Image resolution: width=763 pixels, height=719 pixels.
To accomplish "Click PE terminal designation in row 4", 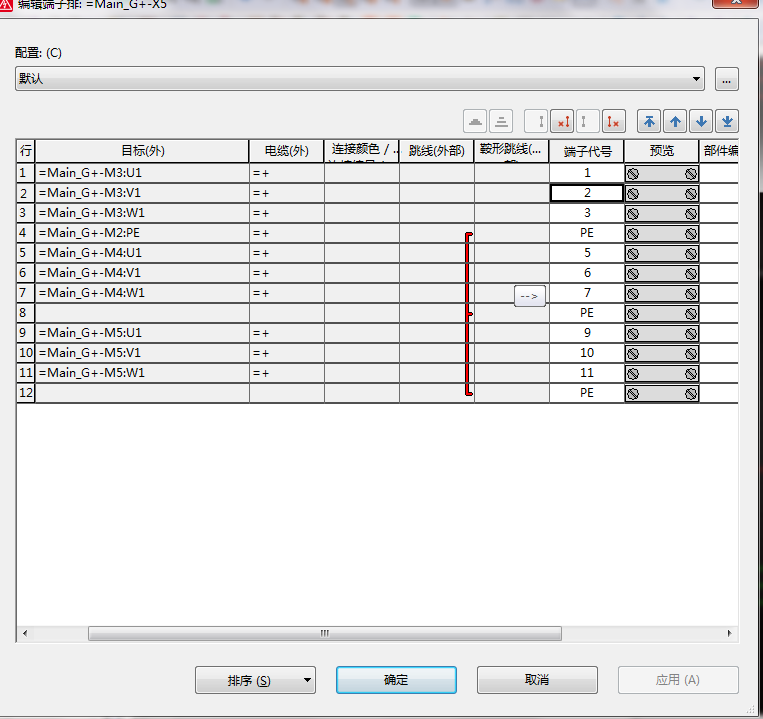I will pyautogui.click(x=587, y=233).
